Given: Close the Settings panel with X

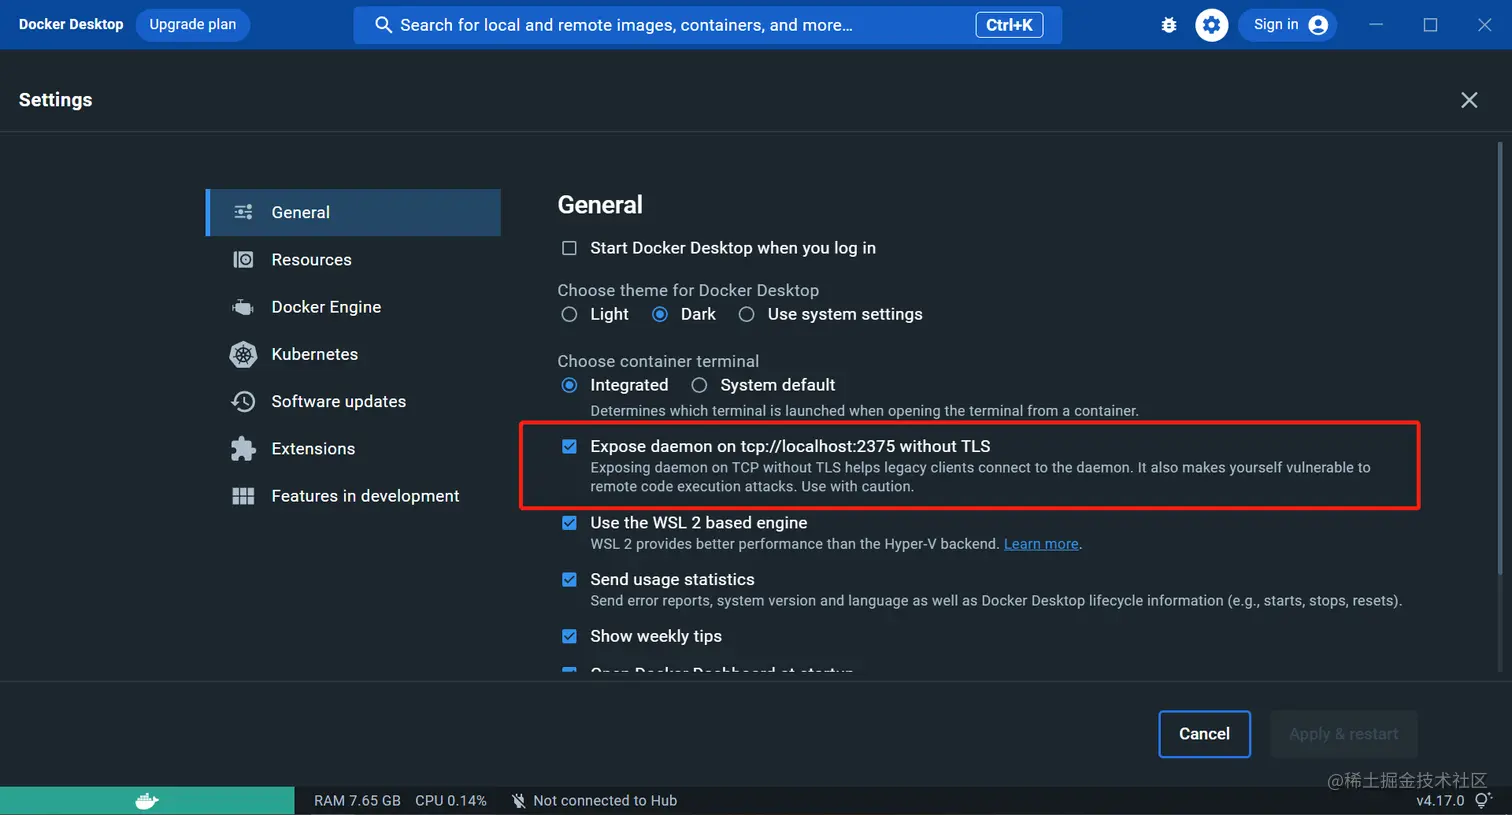Looking at the screenshot, I should 1469,100.
